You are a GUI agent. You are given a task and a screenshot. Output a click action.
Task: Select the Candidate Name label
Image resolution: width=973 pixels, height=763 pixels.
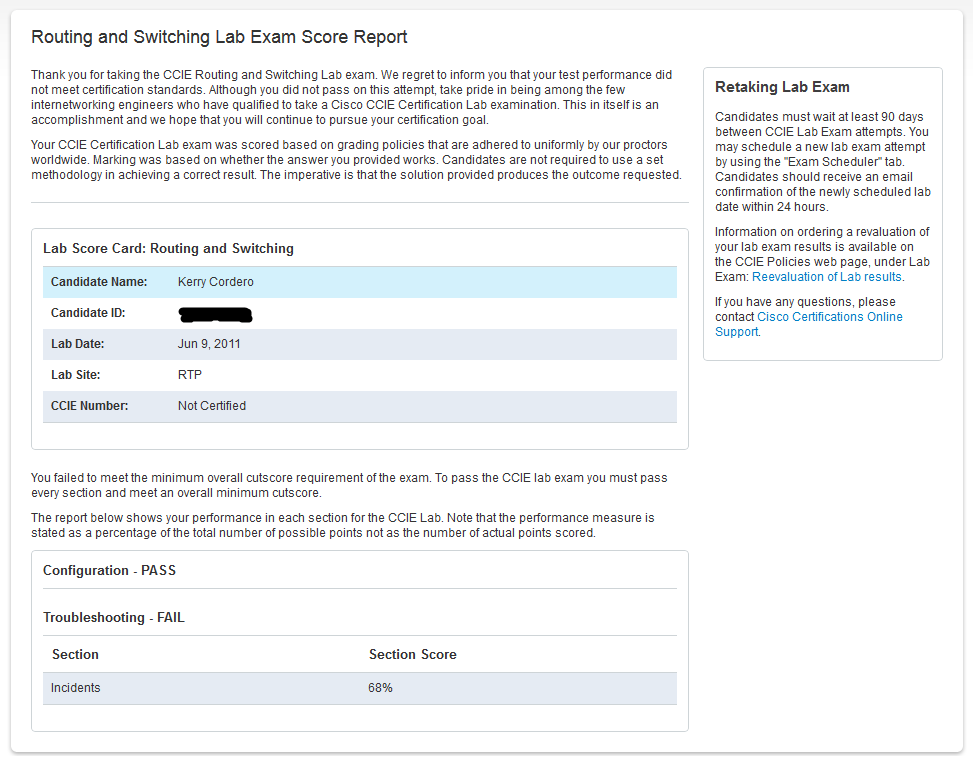pyautogui.click(x=99, y=282)
